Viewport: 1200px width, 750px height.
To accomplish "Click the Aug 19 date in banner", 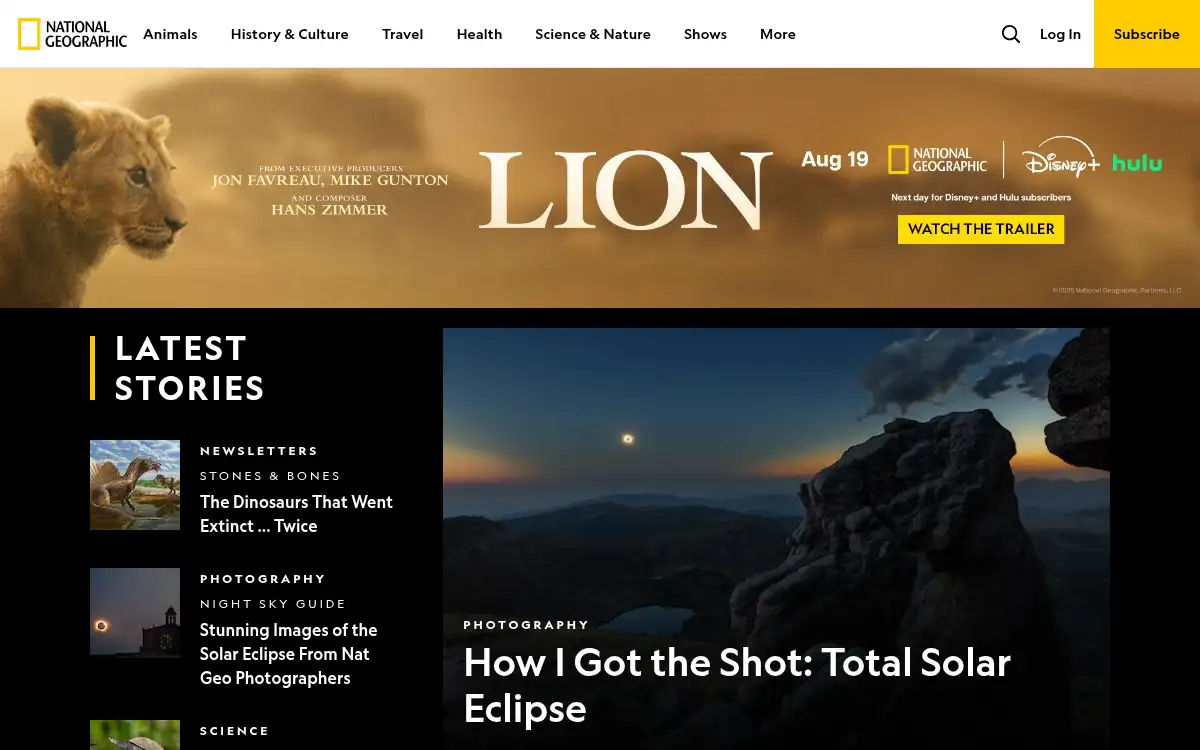I will pos(835,159).
